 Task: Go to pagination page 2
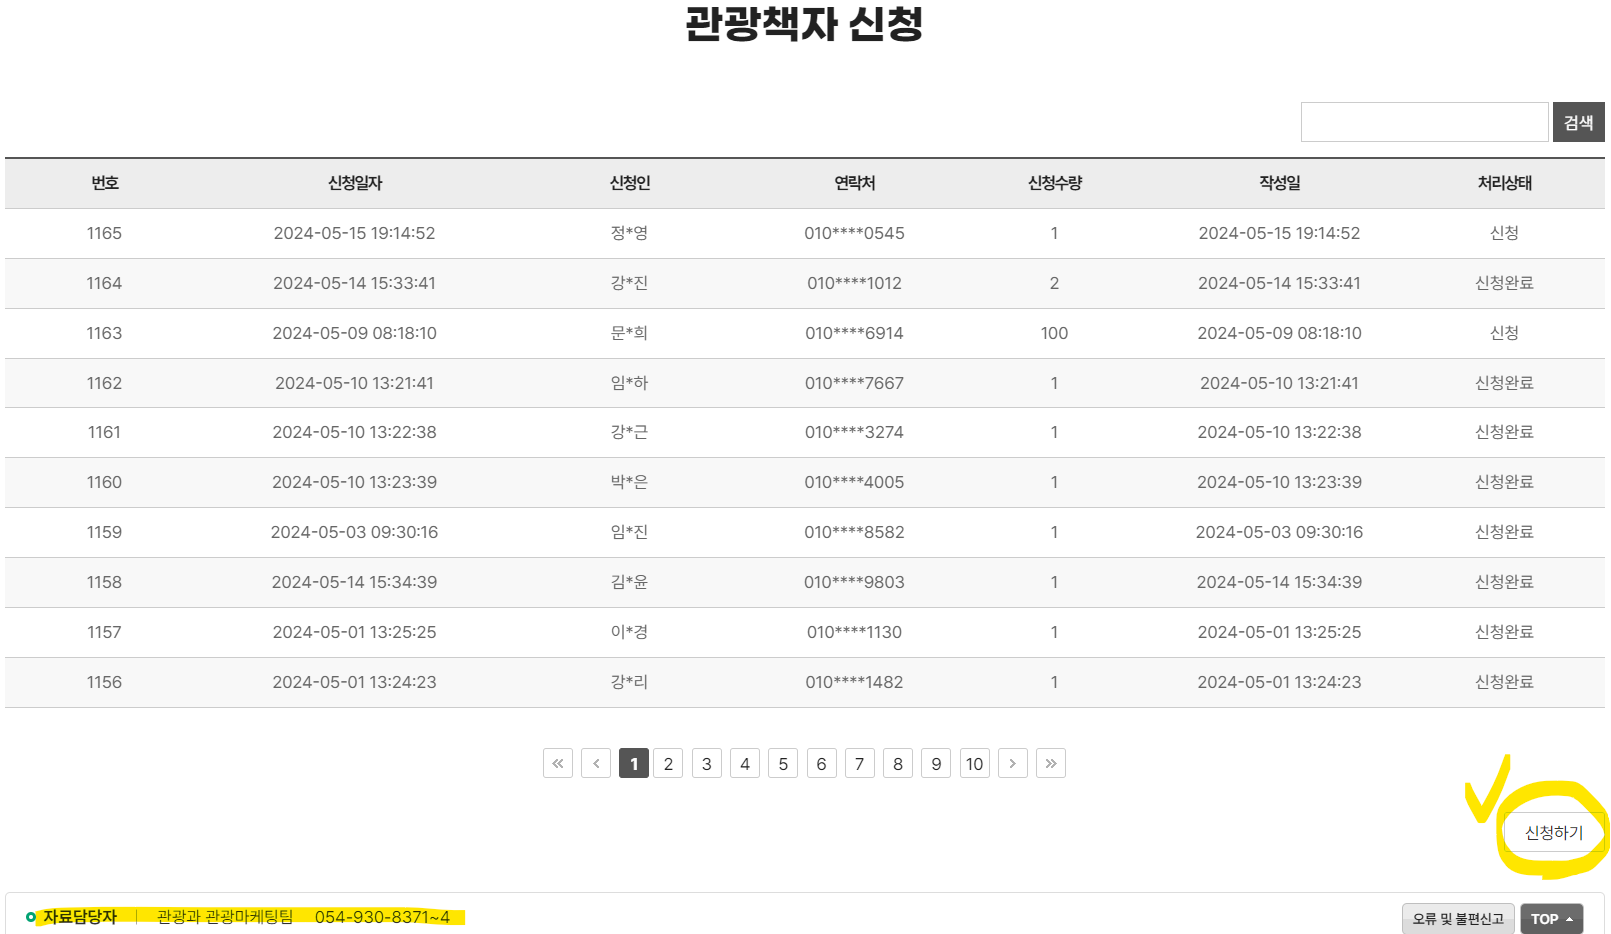pyautogui.click(x=668, y=763)
